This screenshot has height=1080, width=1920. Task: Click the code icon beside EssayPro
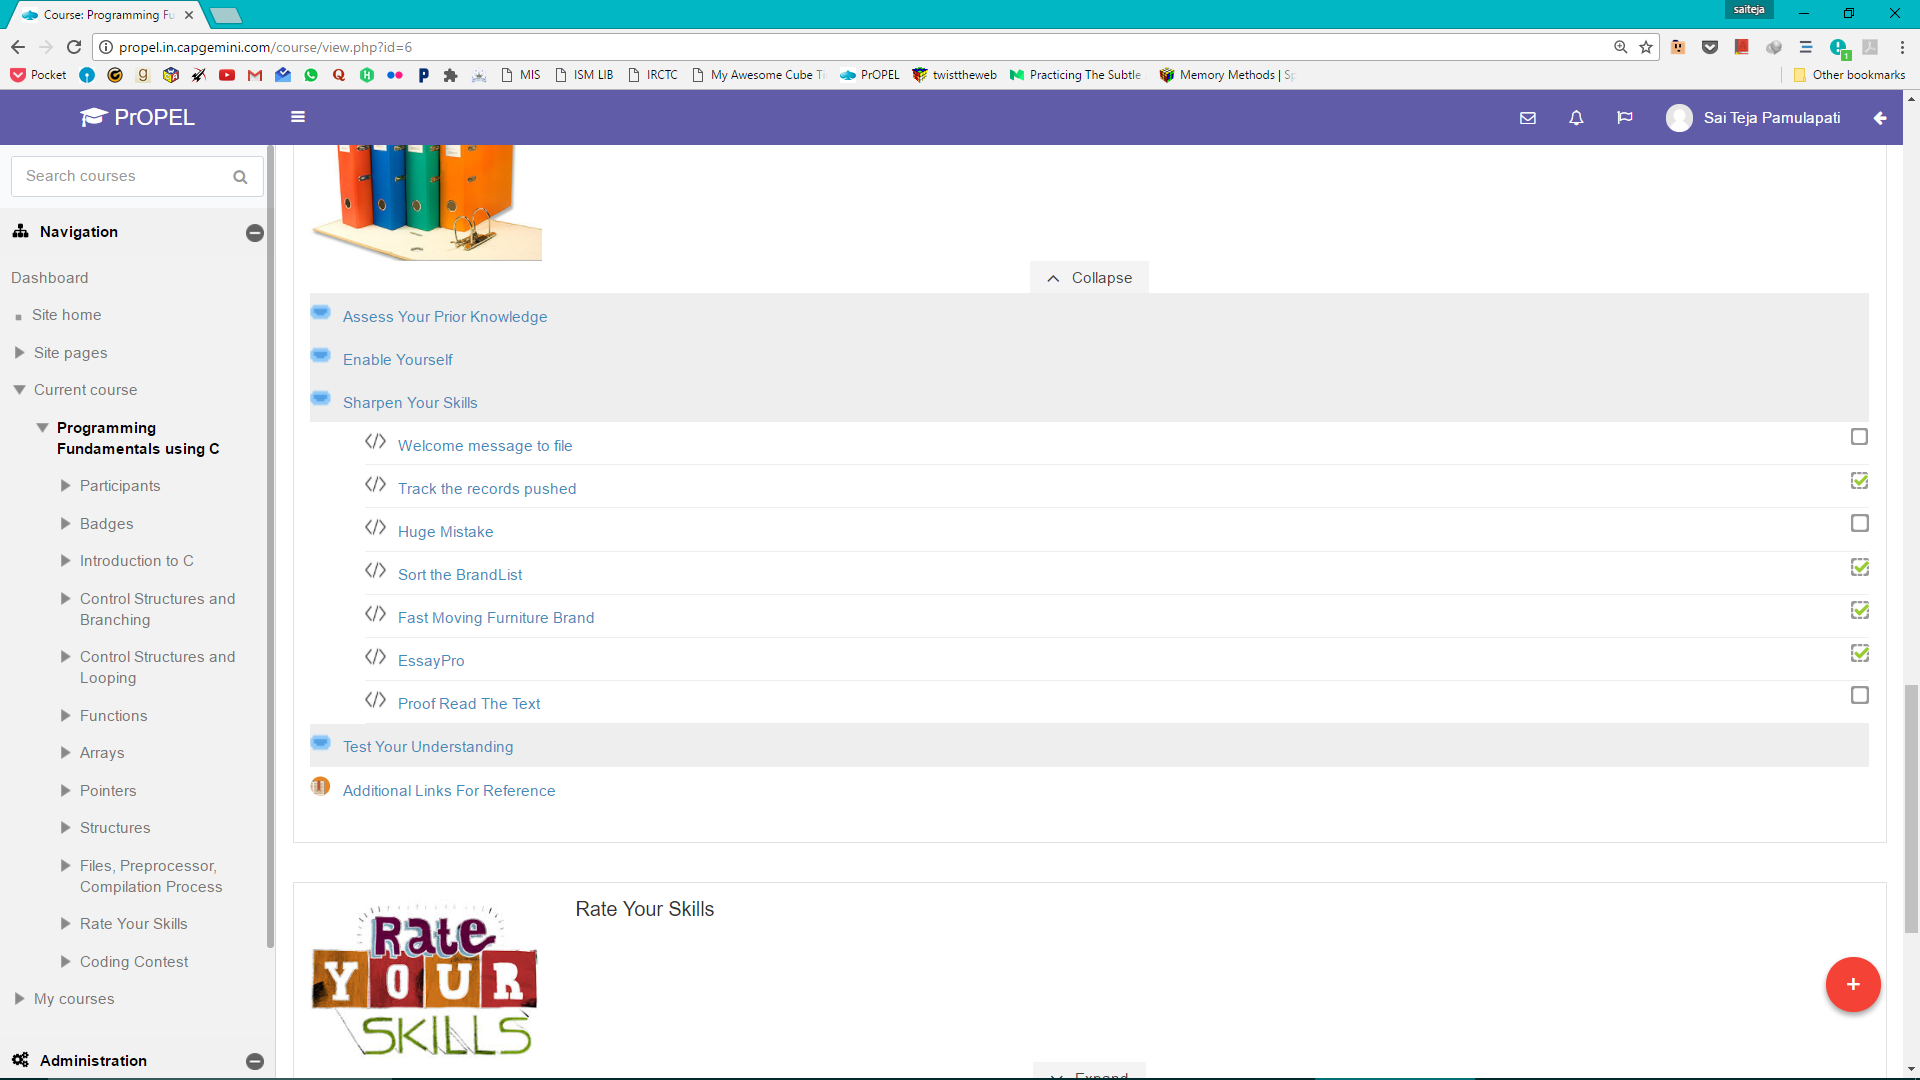(375, 657)
